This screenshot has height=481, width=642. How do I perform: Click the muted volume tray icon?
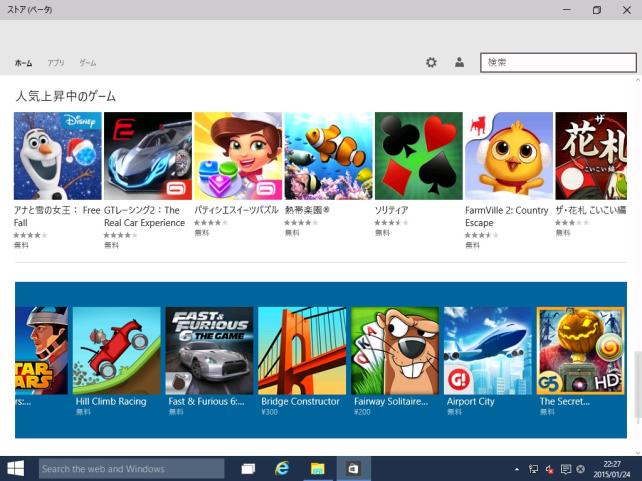pyautogui.click(x=549, y=469)
